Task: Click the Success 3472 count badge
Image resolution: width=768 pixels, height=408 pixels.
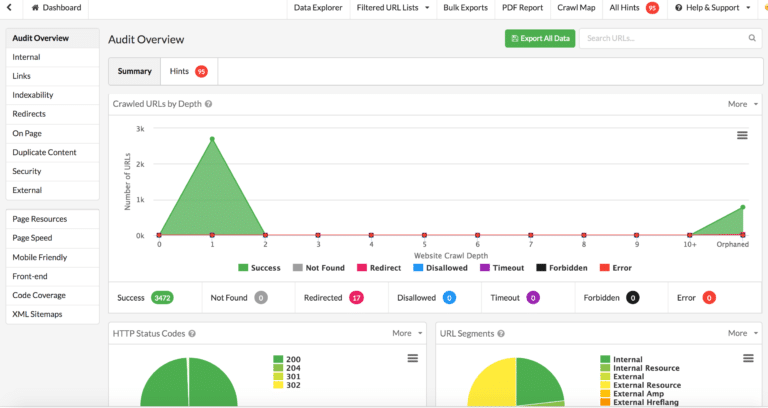Action: coord(162,298)
